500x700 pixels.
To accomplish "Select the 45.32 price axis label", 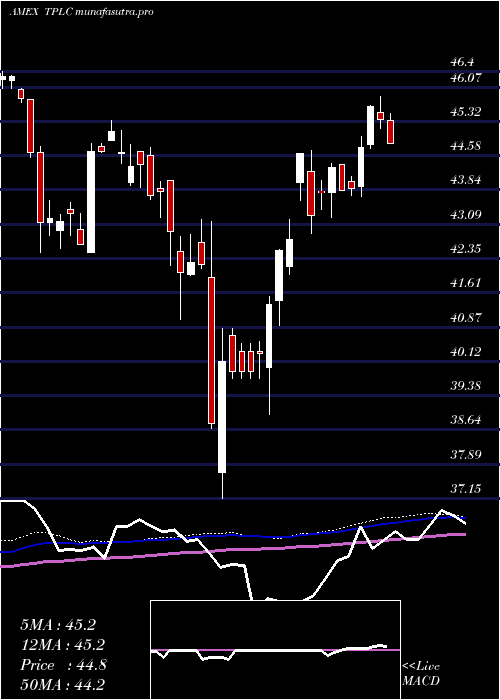I will (x=466, y=112).
